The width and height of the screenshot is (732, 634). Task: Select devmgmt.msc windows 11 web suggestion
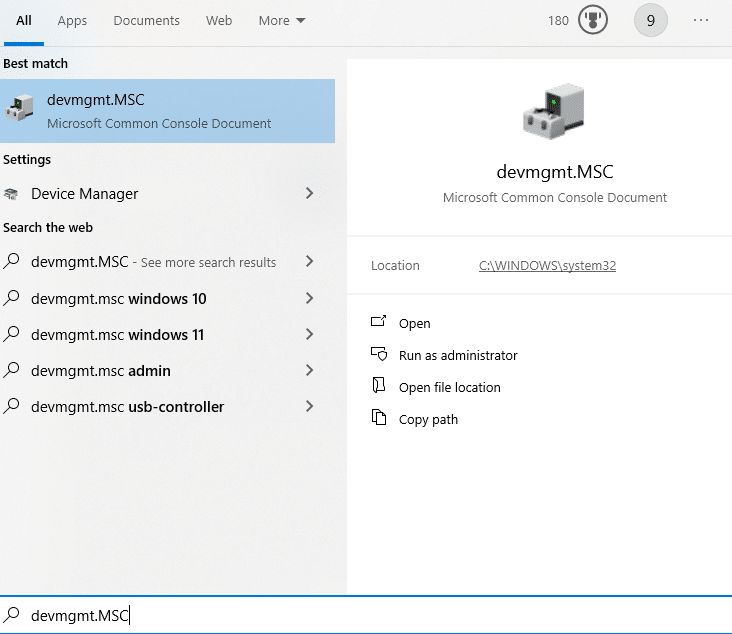click(117, 335)
